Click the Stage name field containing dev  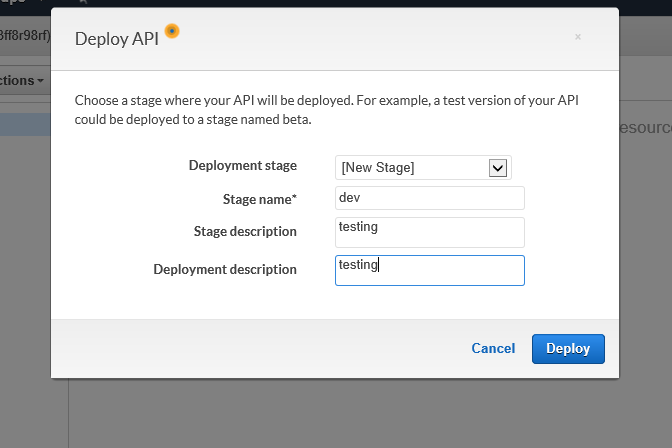click(x=429, y=198)
